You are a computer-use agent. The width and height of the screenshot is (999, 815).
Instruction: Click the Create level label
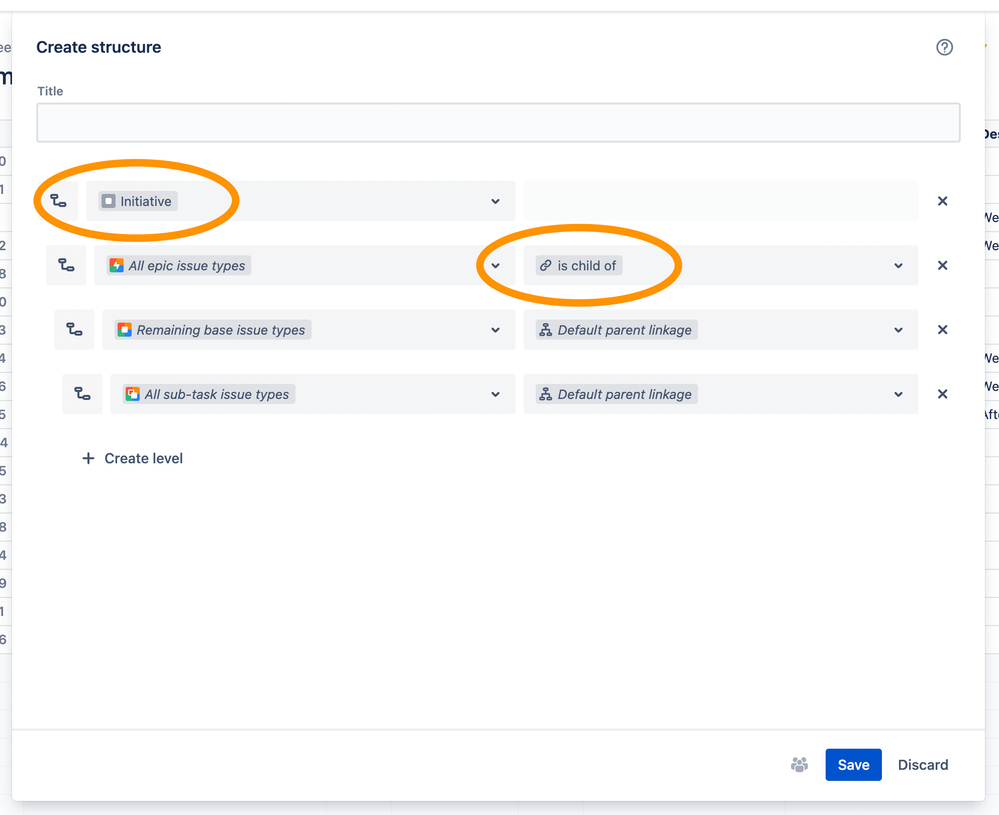point(143,458)
